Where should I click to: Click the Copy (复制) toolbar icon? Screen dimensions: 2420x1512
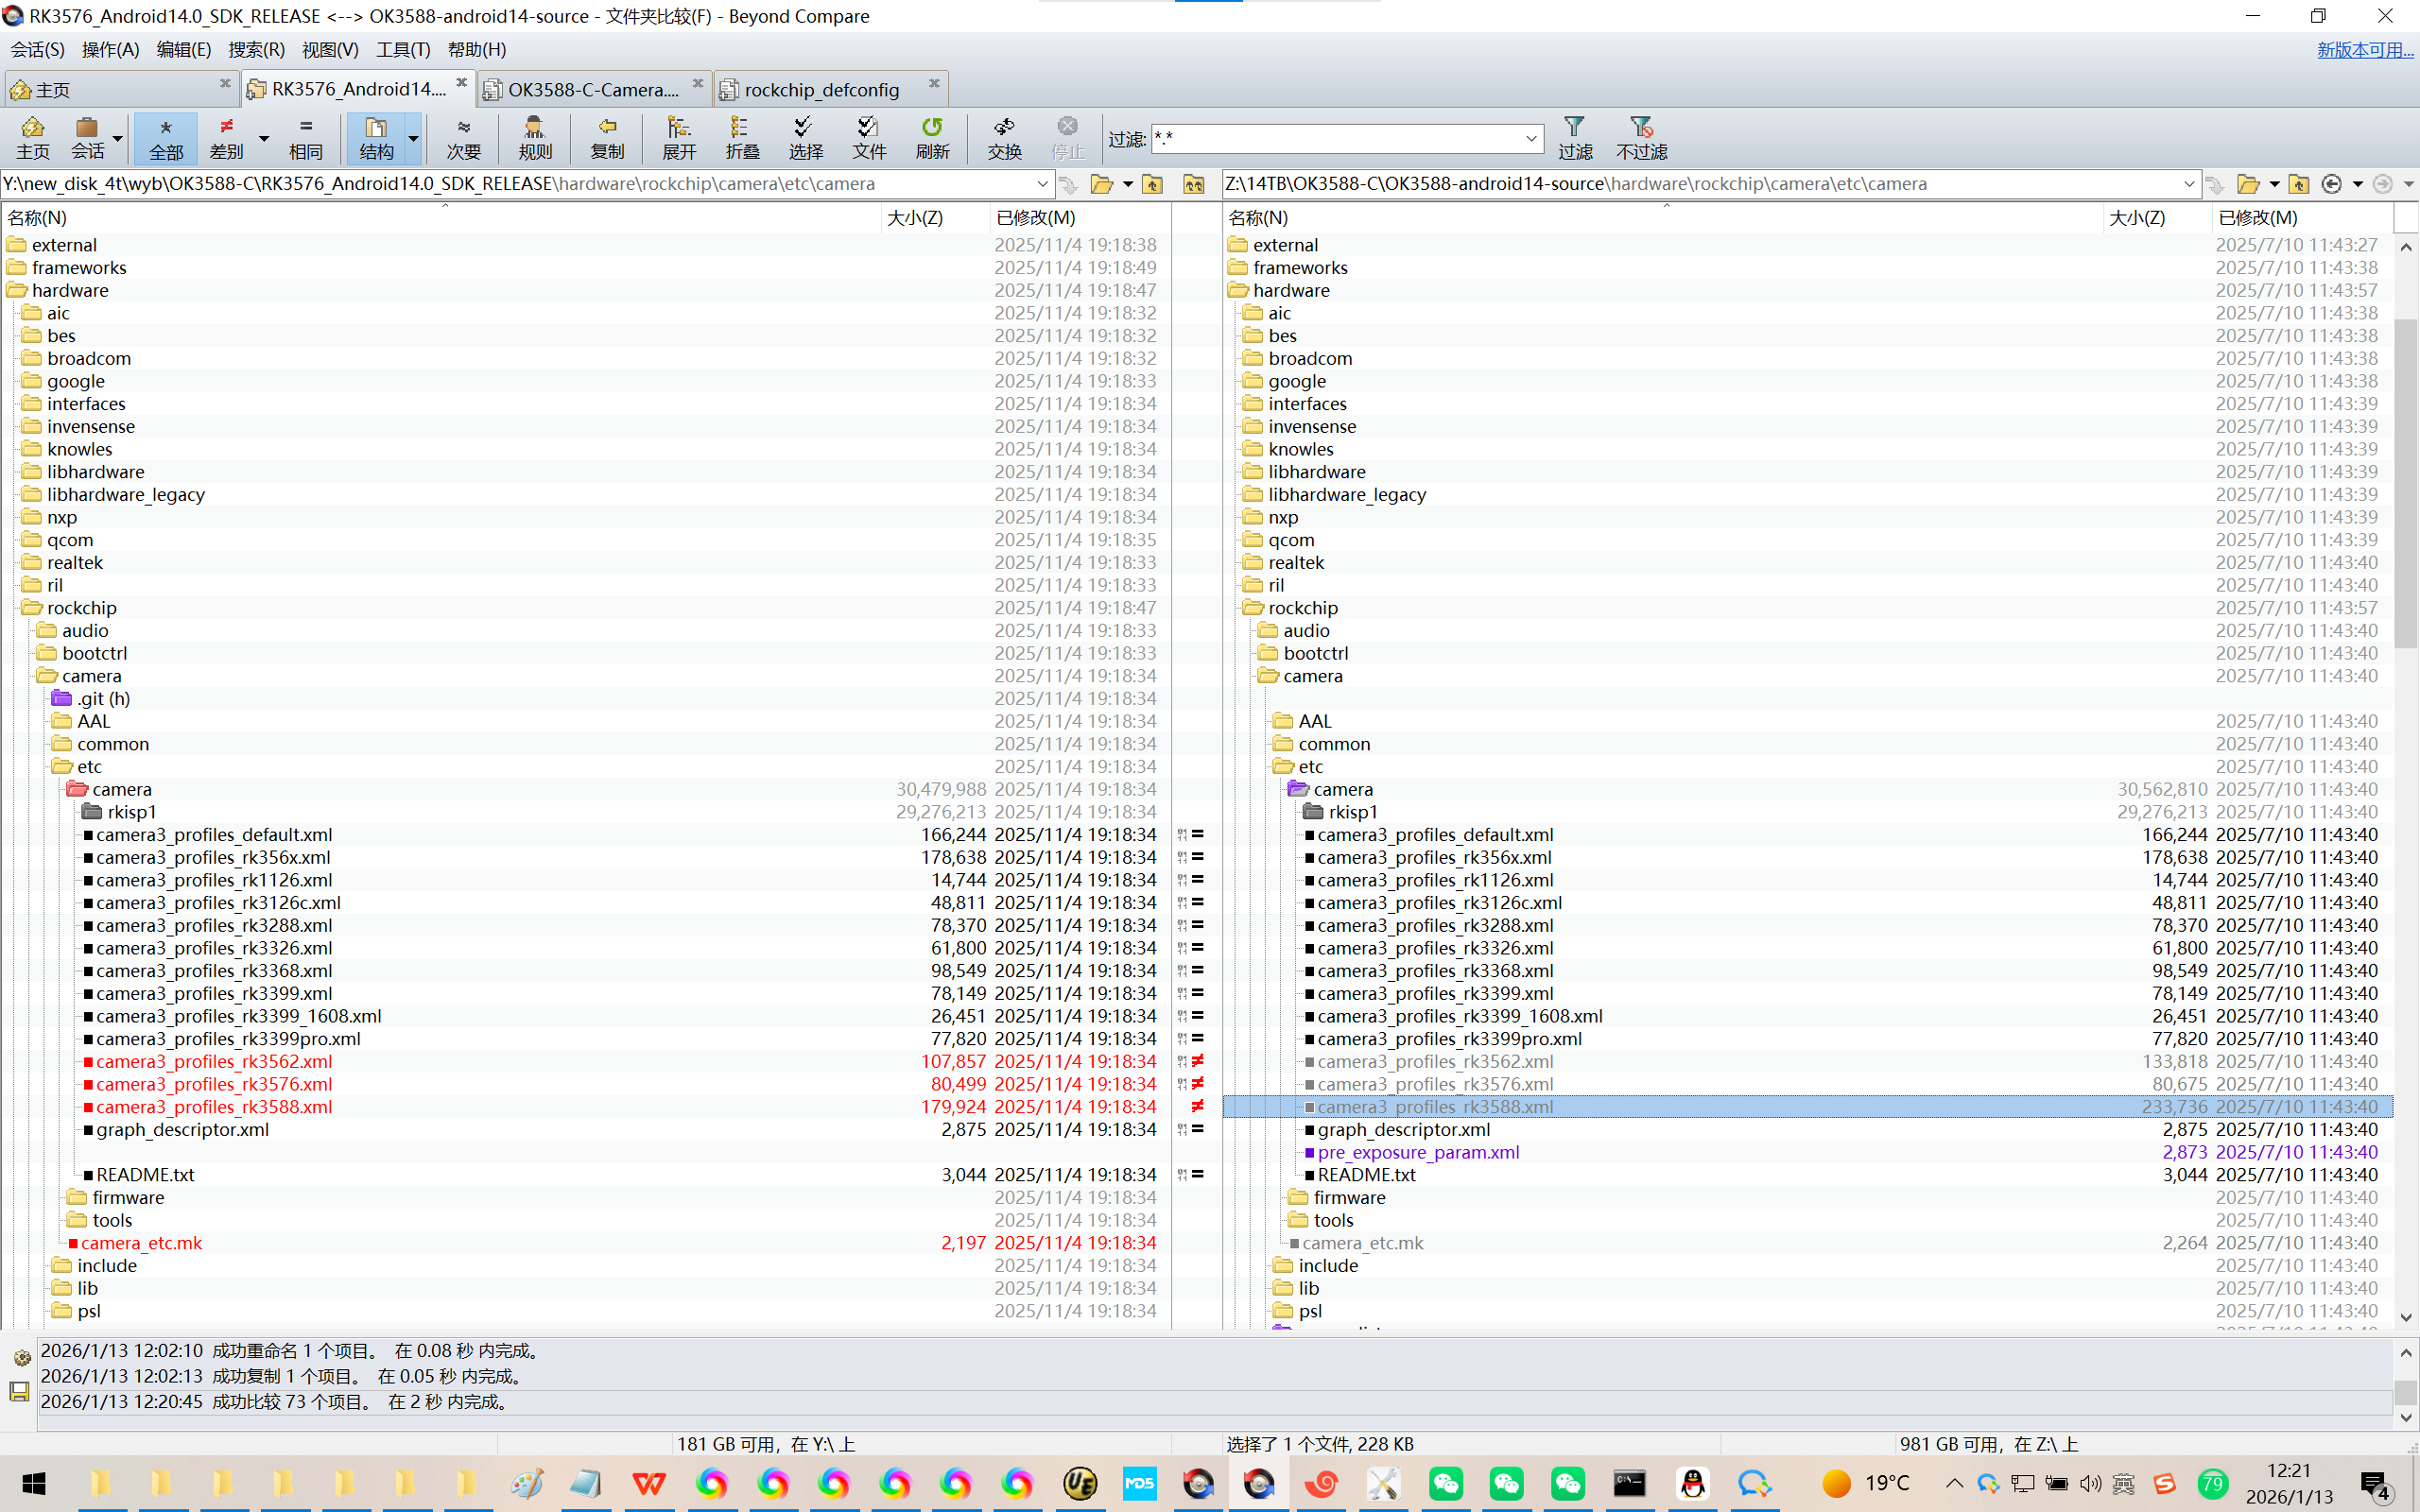pos(607,137)
